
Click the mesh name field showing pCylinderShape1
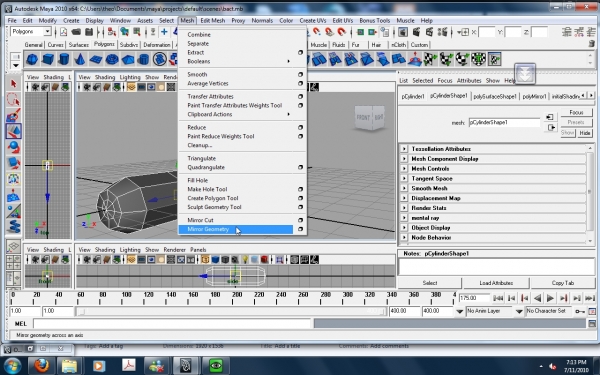click(504, 122)
